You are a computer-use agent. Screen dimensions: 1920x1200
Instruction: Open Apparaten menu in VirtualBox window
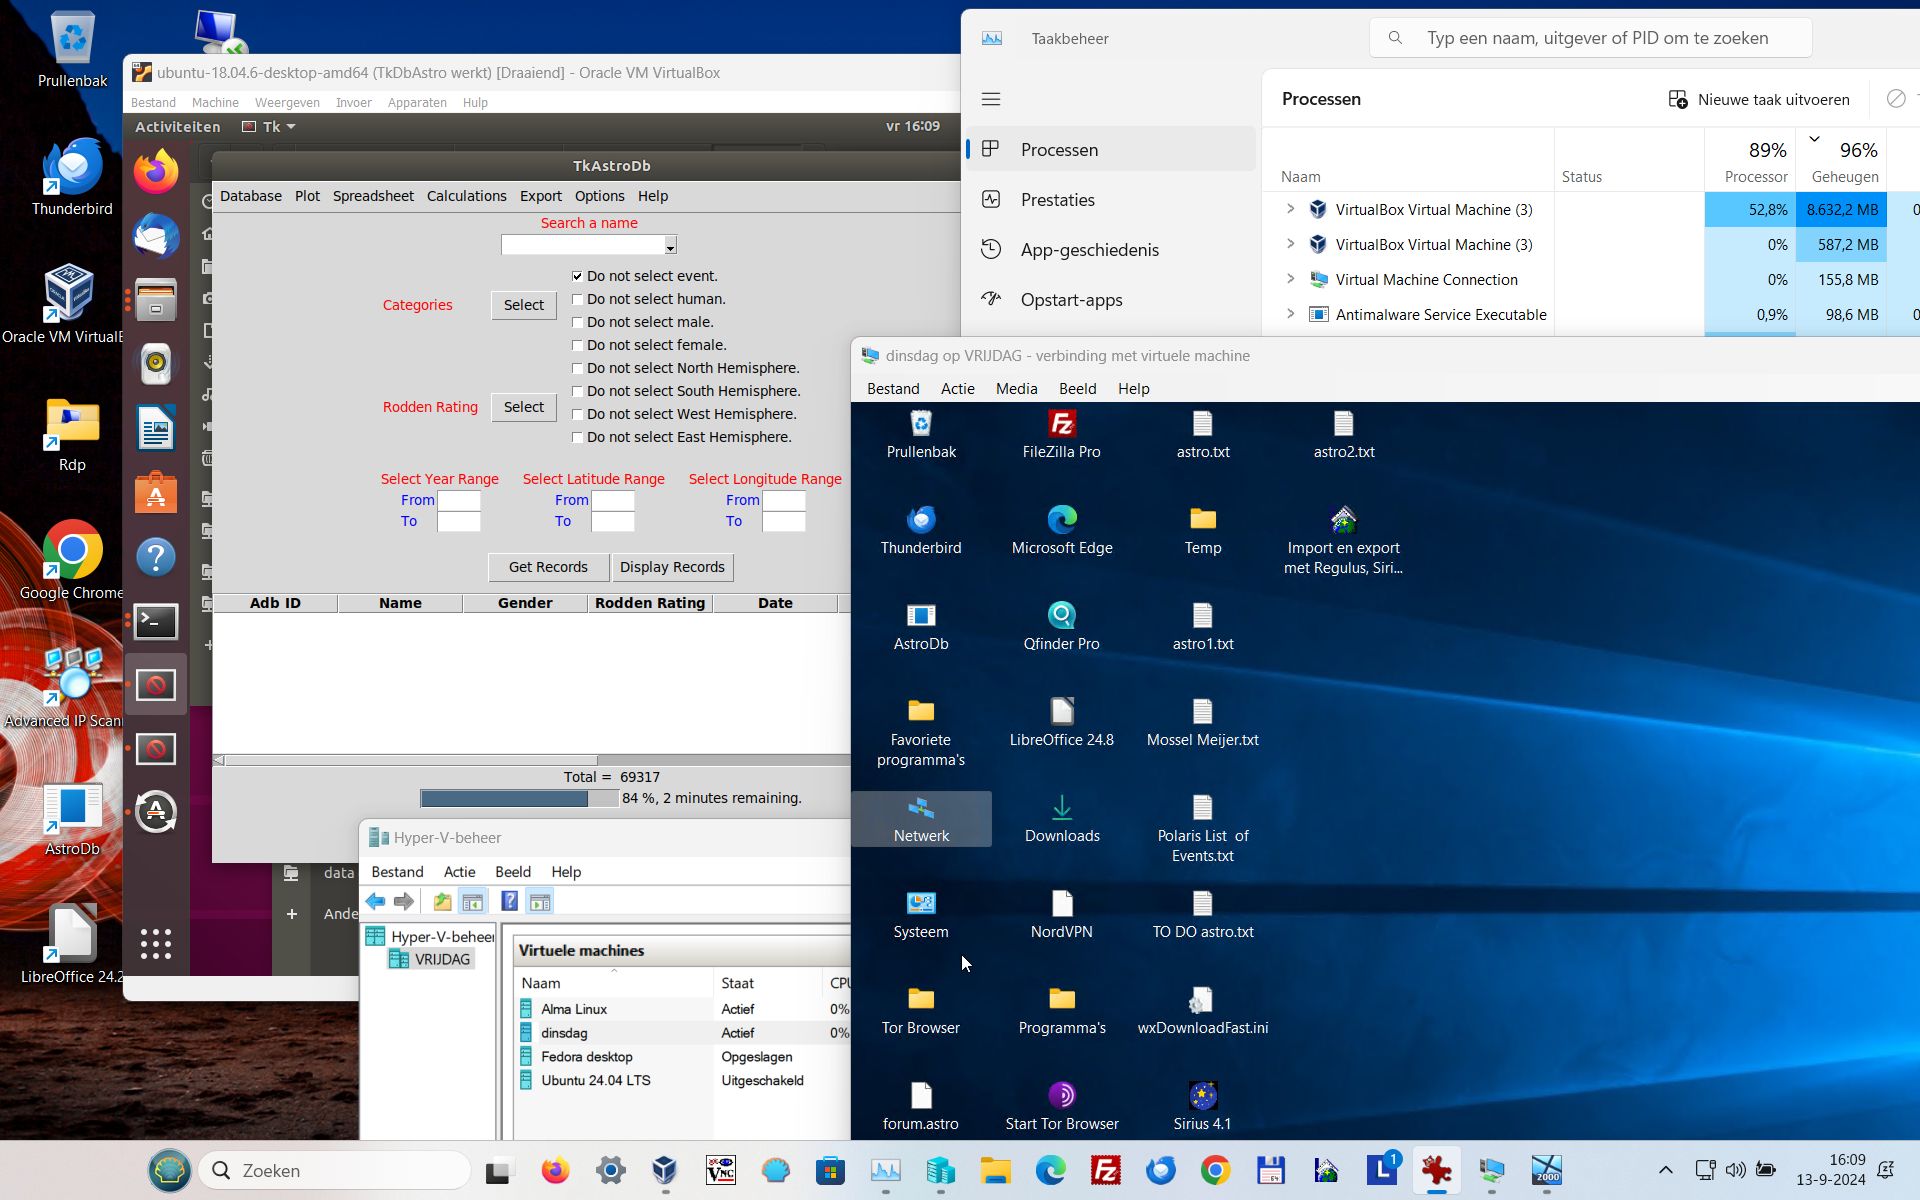[417, 103]
